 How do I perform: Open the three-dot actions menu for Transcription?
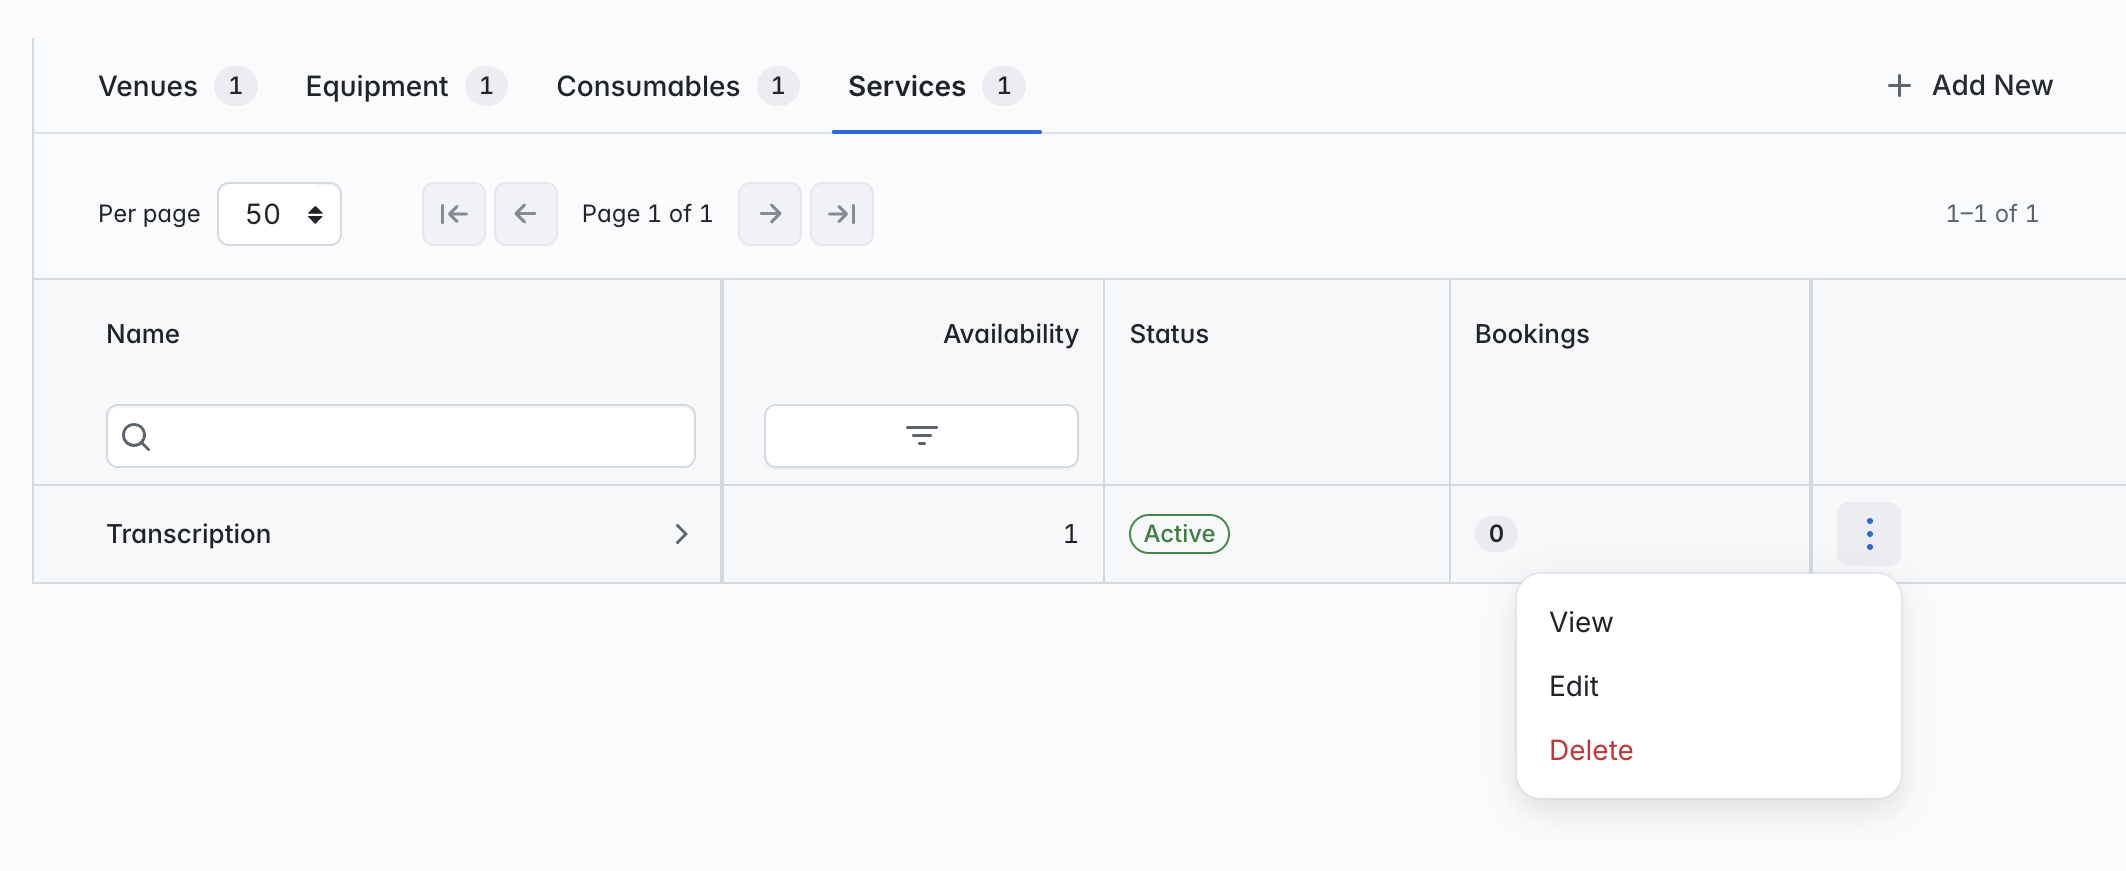tap(1869, 534)
